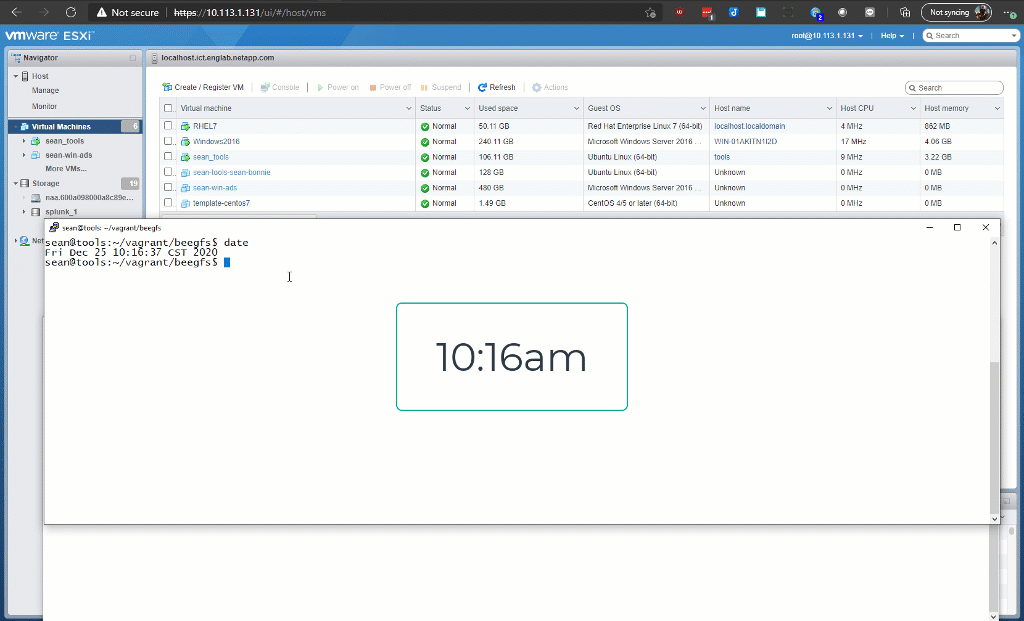Screen dimensions: 1024x621
Task: Open the Help dropdown menu
Action: click(x=892, y=36)
